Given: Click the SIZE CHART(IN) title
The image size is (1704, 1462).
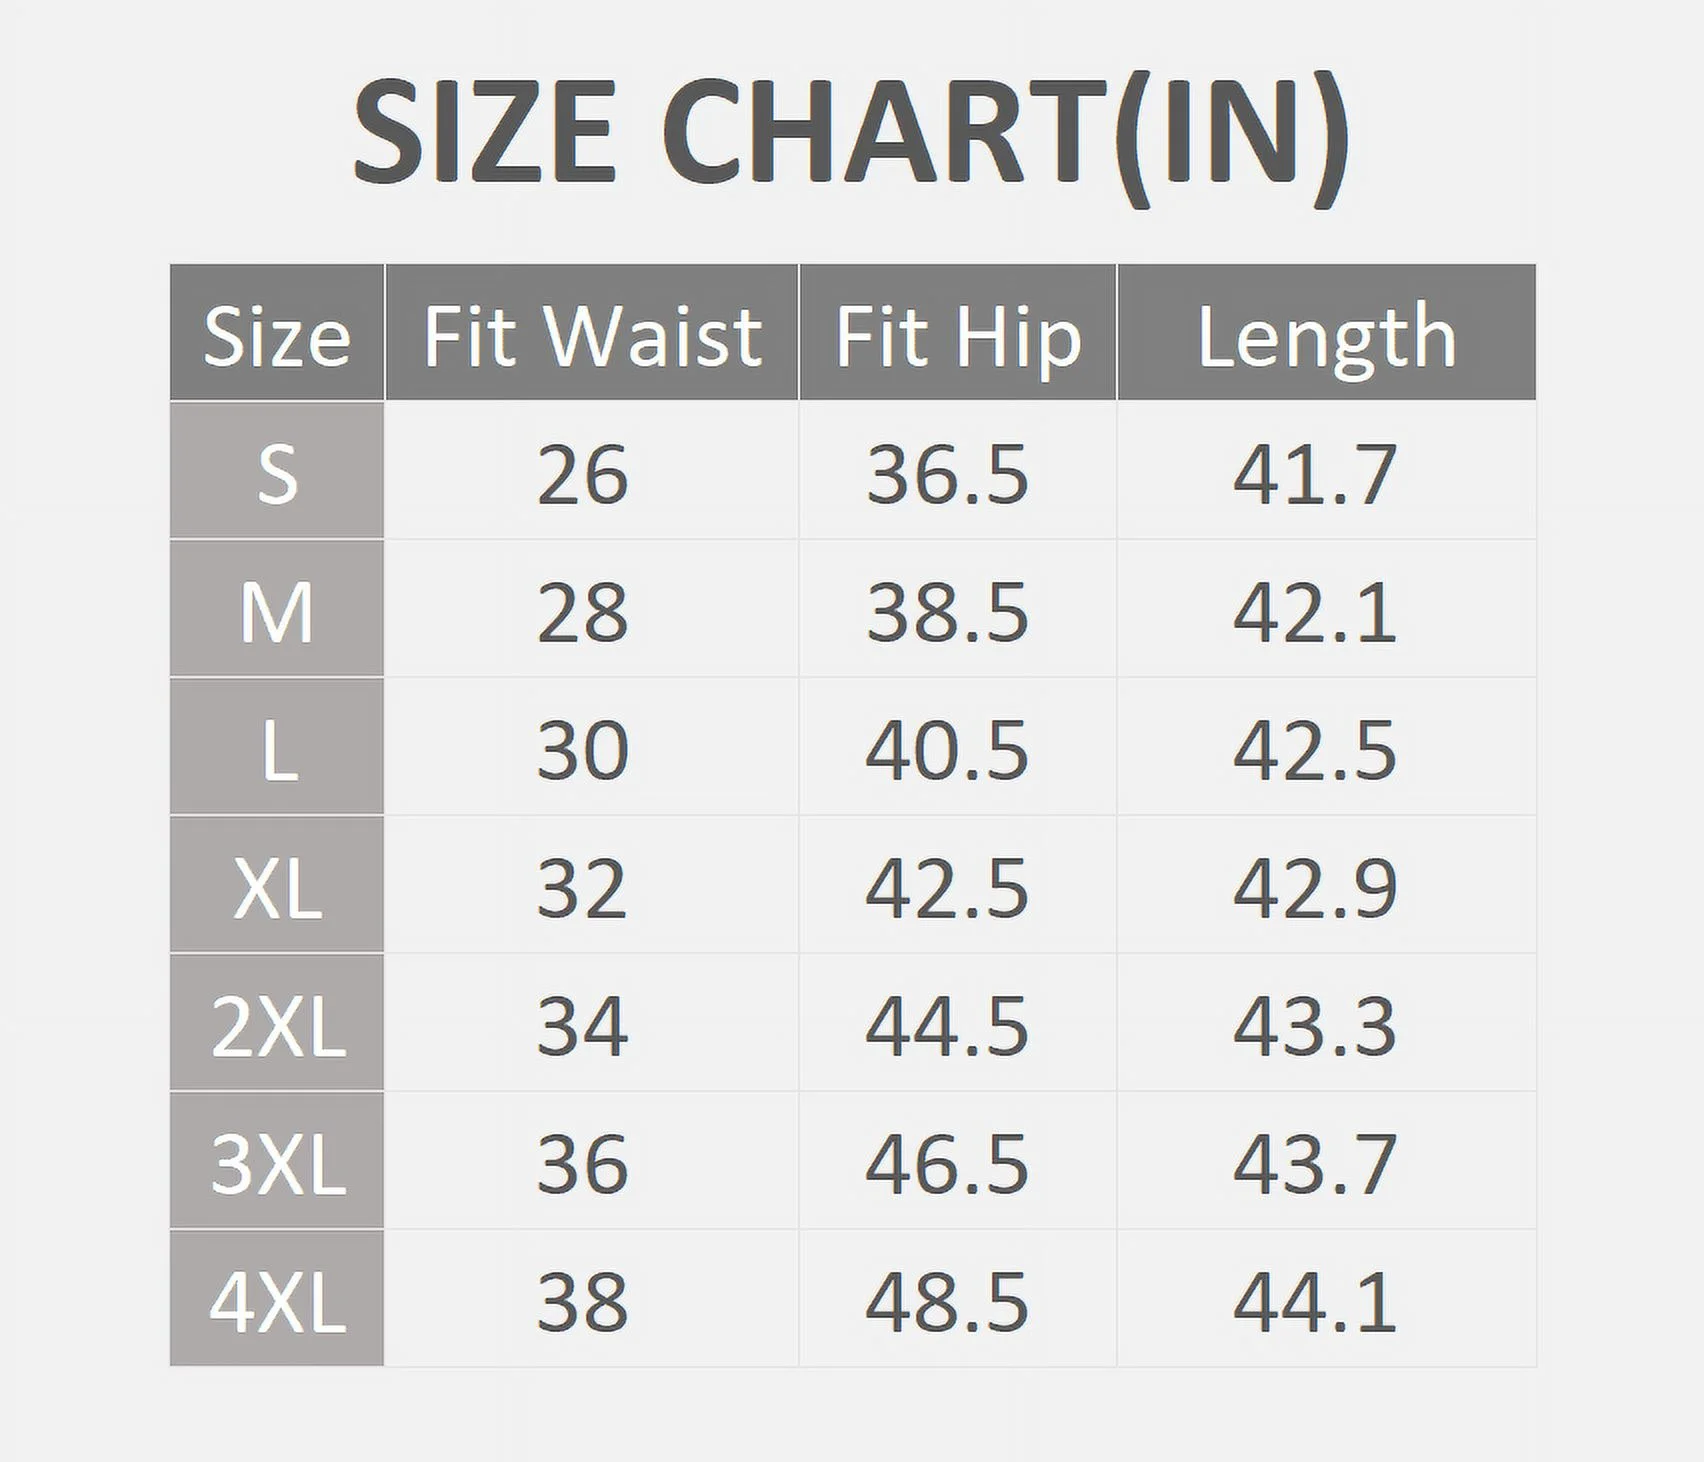Looking at the screenshot, I should (851, 134).
